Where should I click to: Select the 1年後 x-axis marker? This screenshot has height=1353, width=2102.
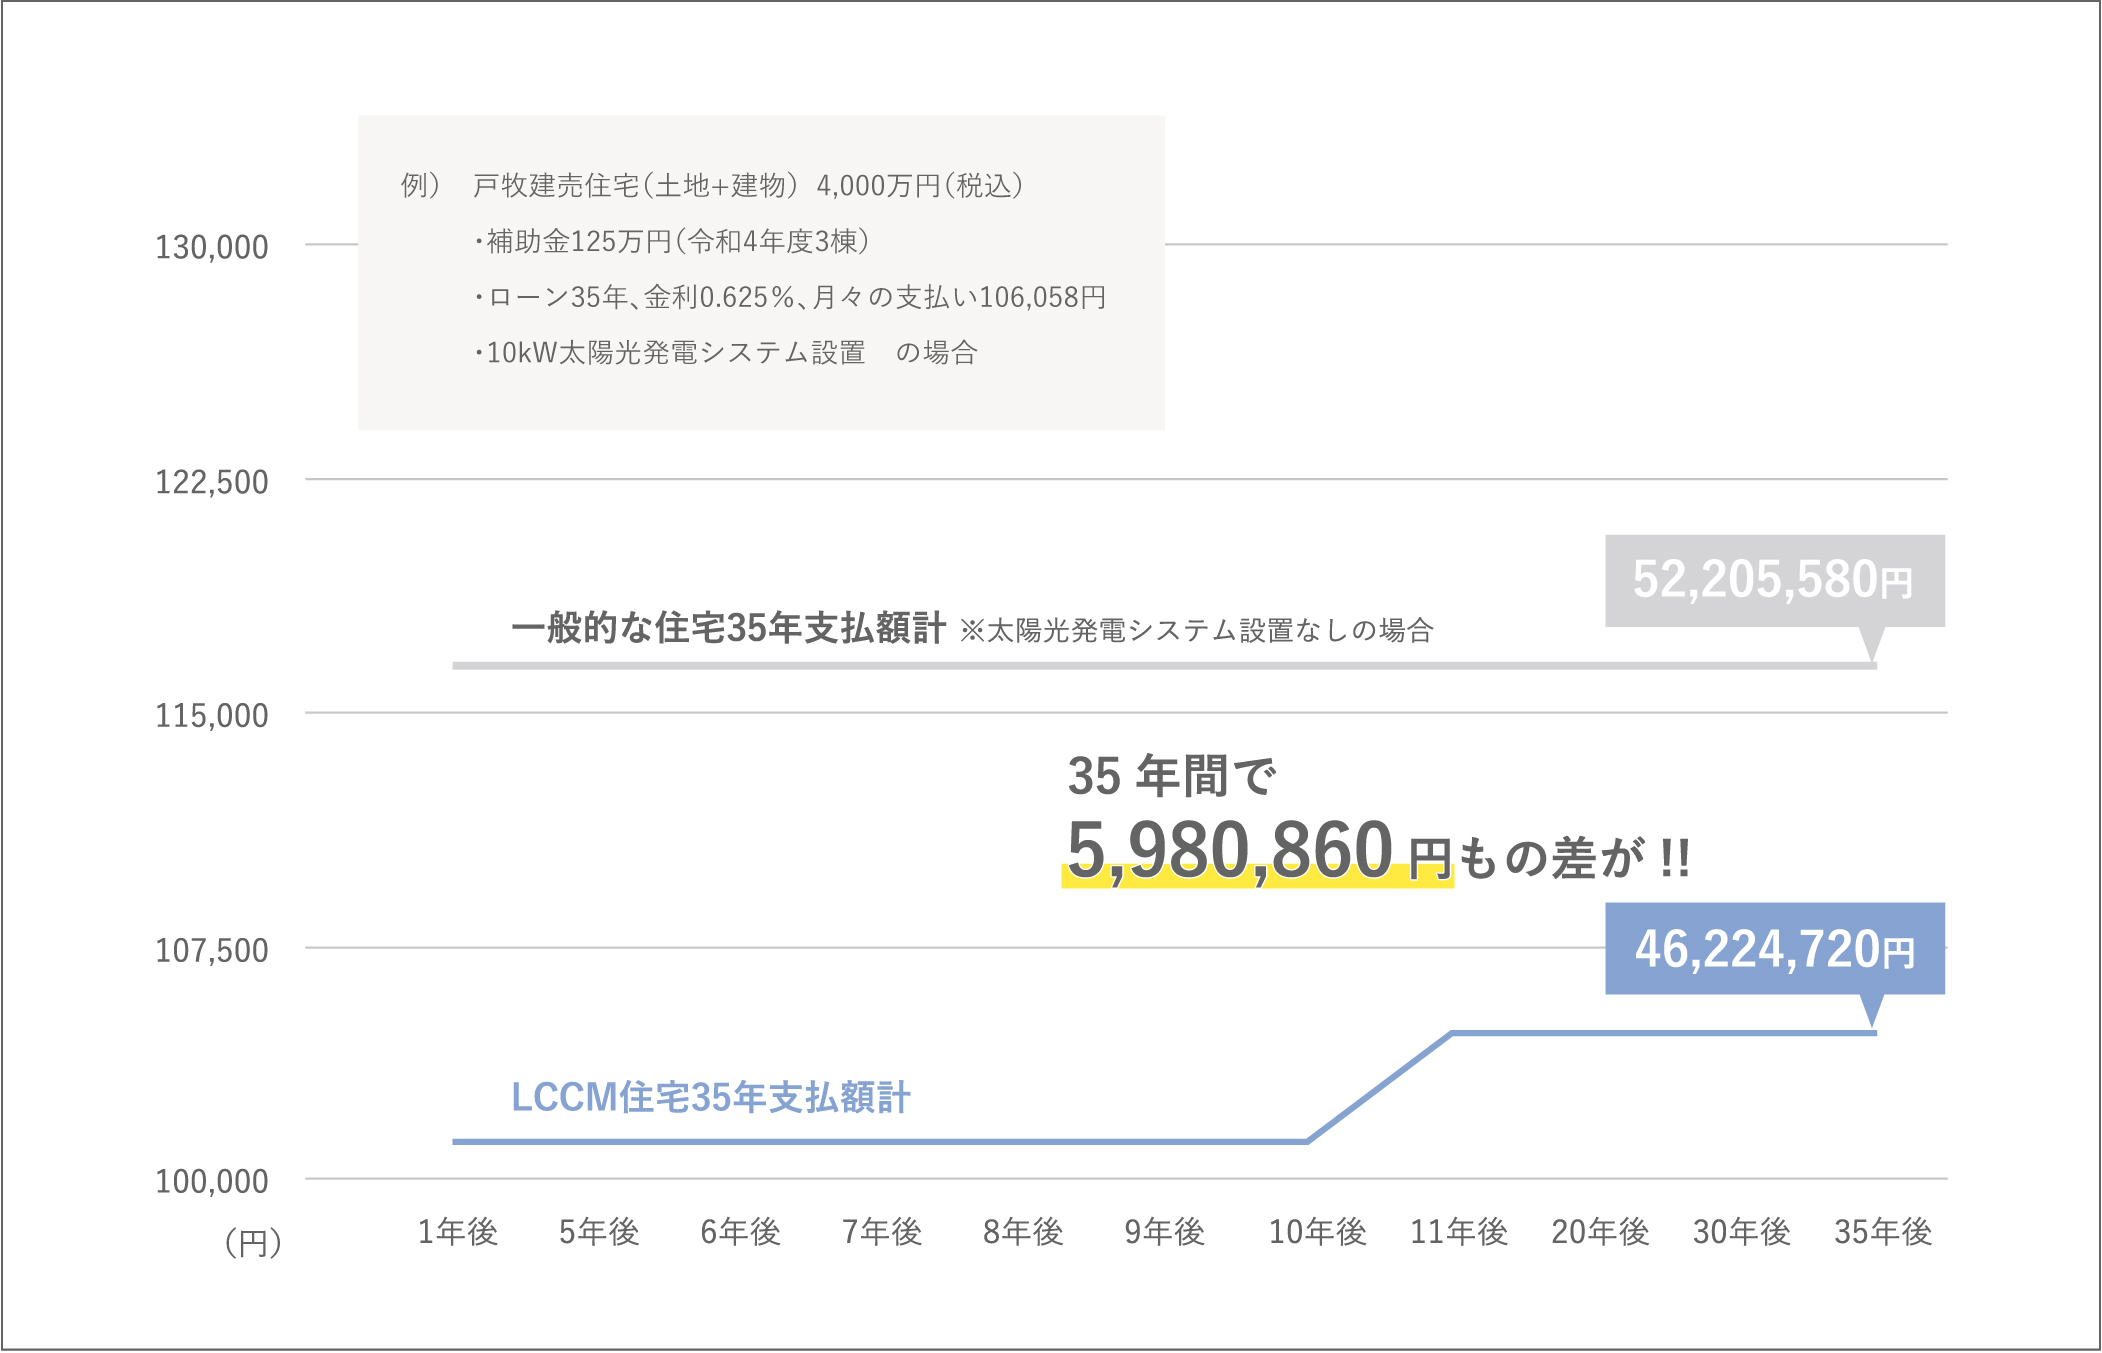pos(458,1232)
